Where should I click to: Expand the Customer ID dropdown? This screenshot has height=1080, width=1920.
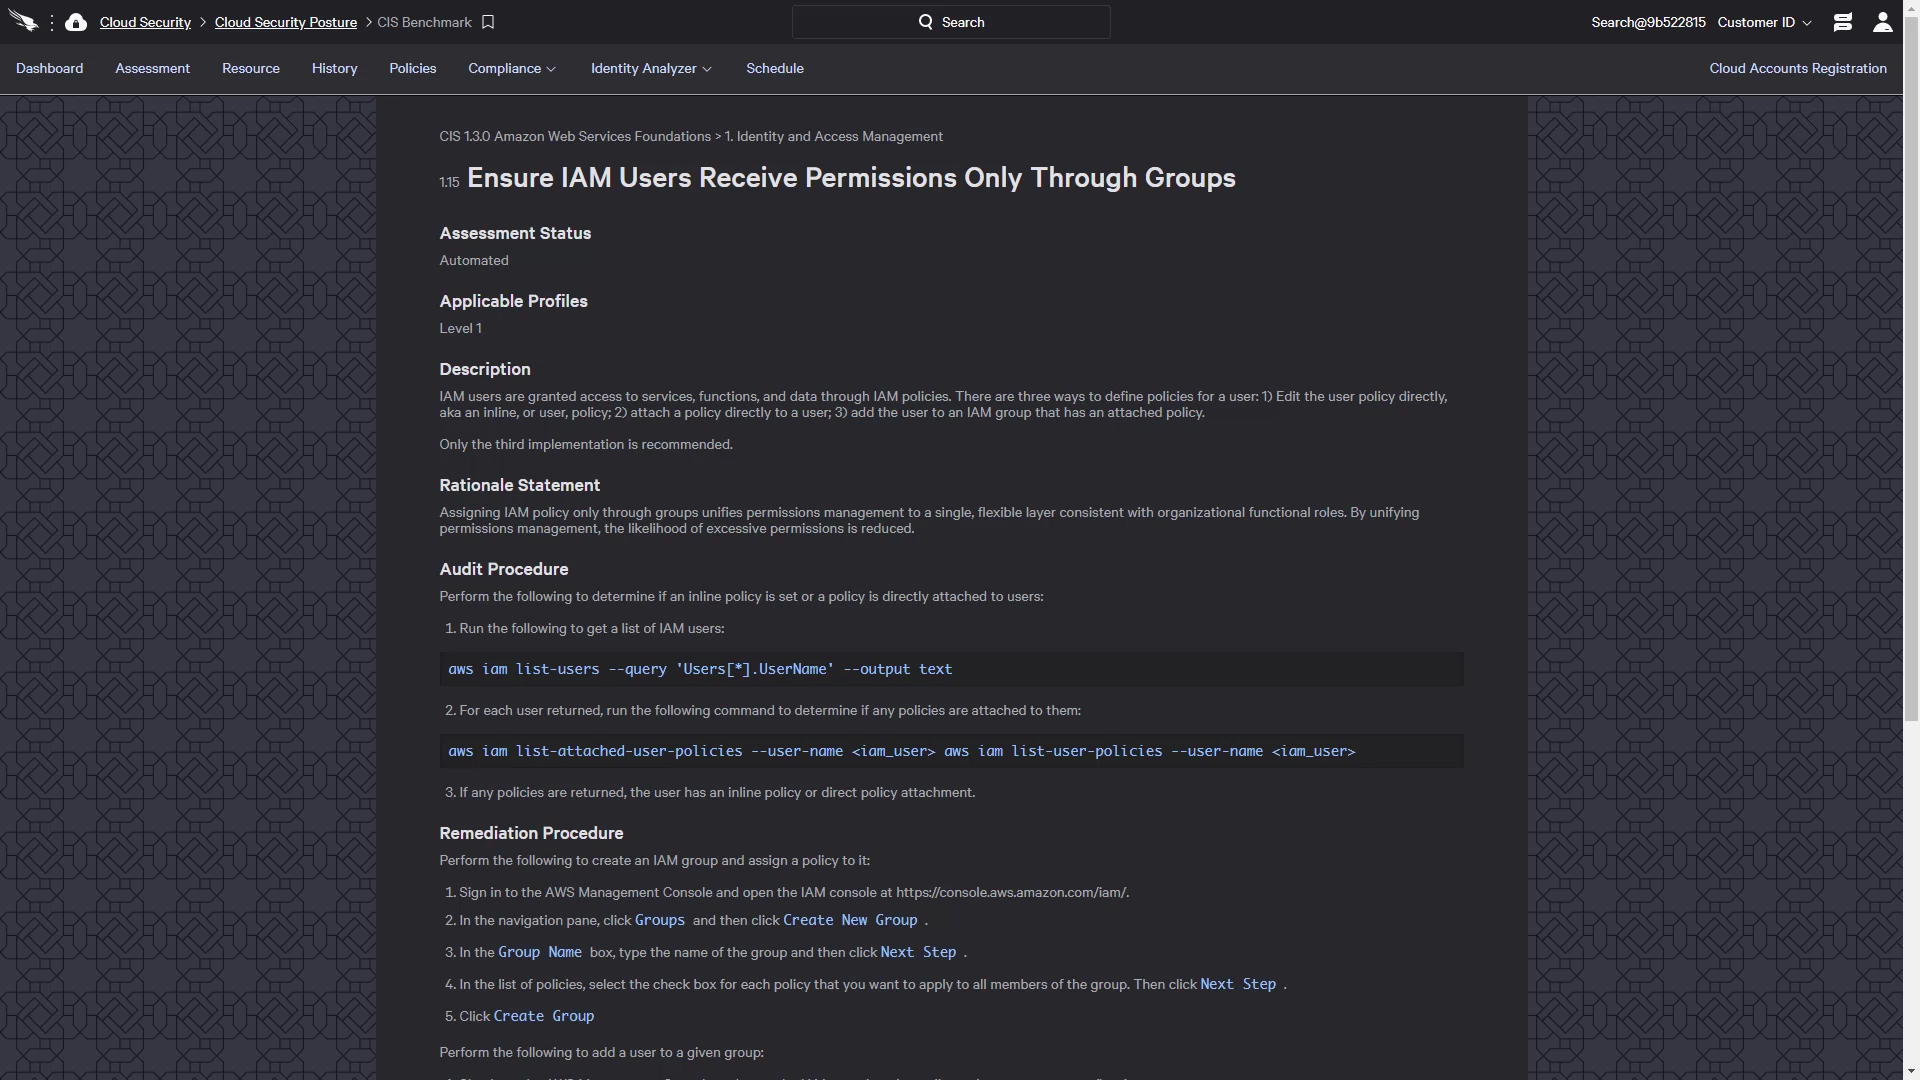[x=1764, y=22]
